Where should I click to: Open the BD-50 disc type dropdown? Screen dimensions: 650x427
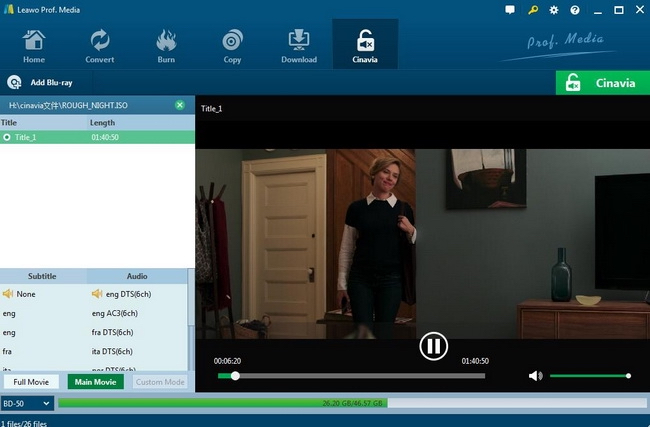point(27,403)
